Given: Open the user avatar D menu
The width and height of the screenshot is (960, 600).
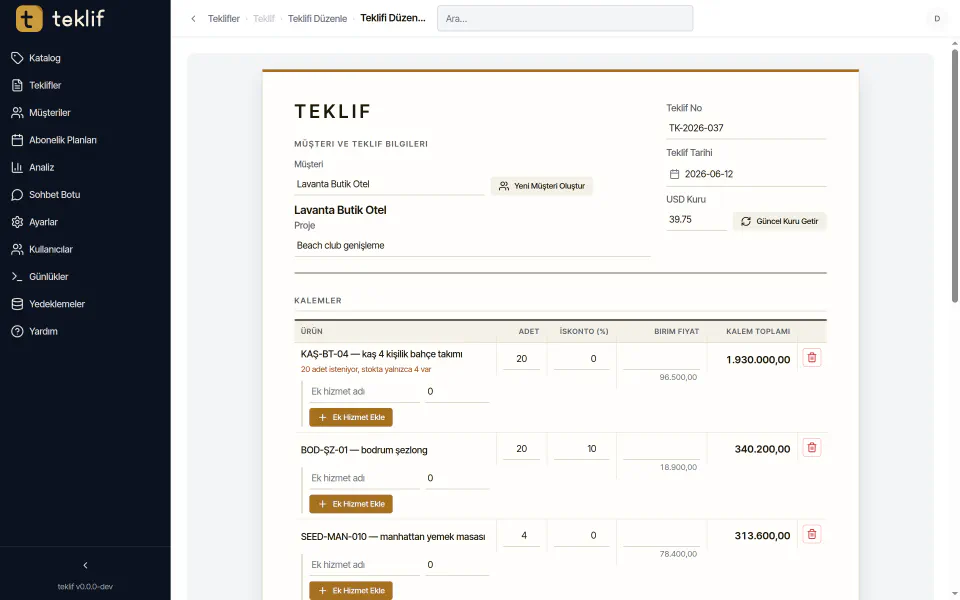Looking at the screenshot, I should (x=937, y=18).
